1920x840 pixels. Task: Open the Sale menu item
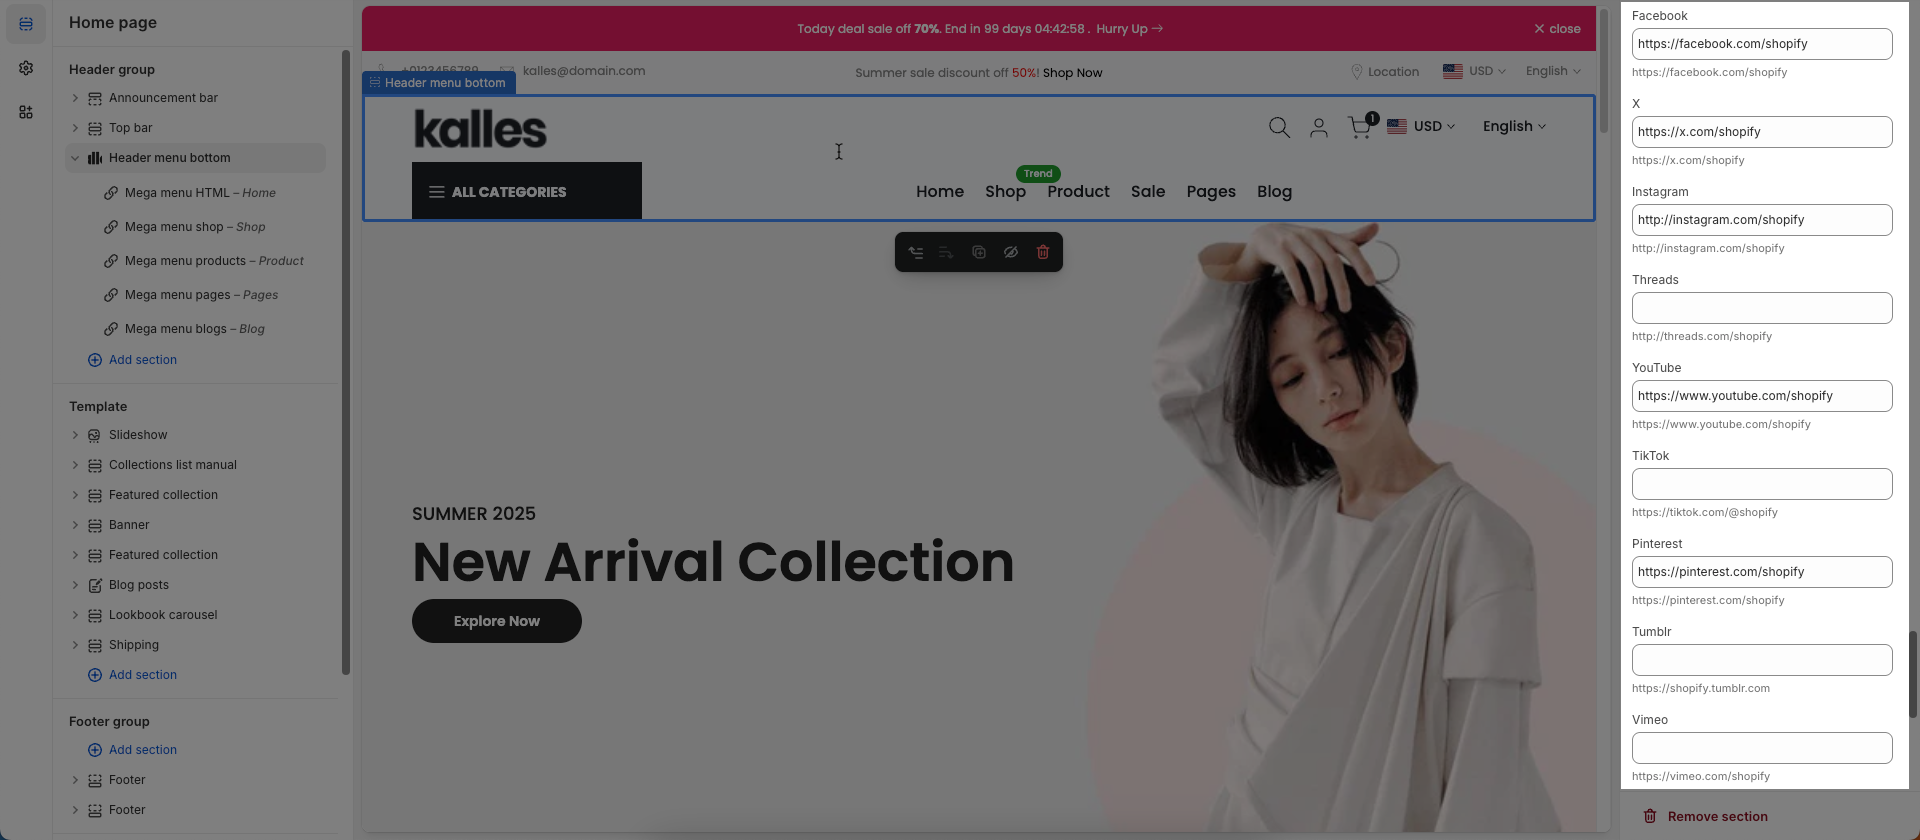coord(1148,192)
